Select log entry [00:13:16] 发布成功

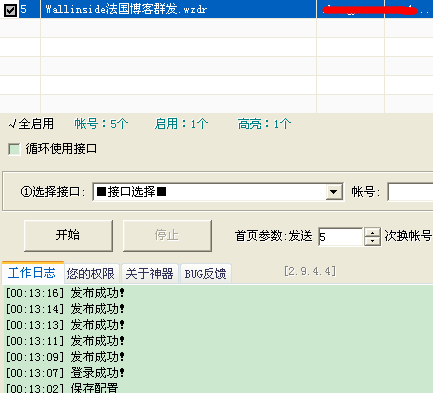tap(65, 293)
